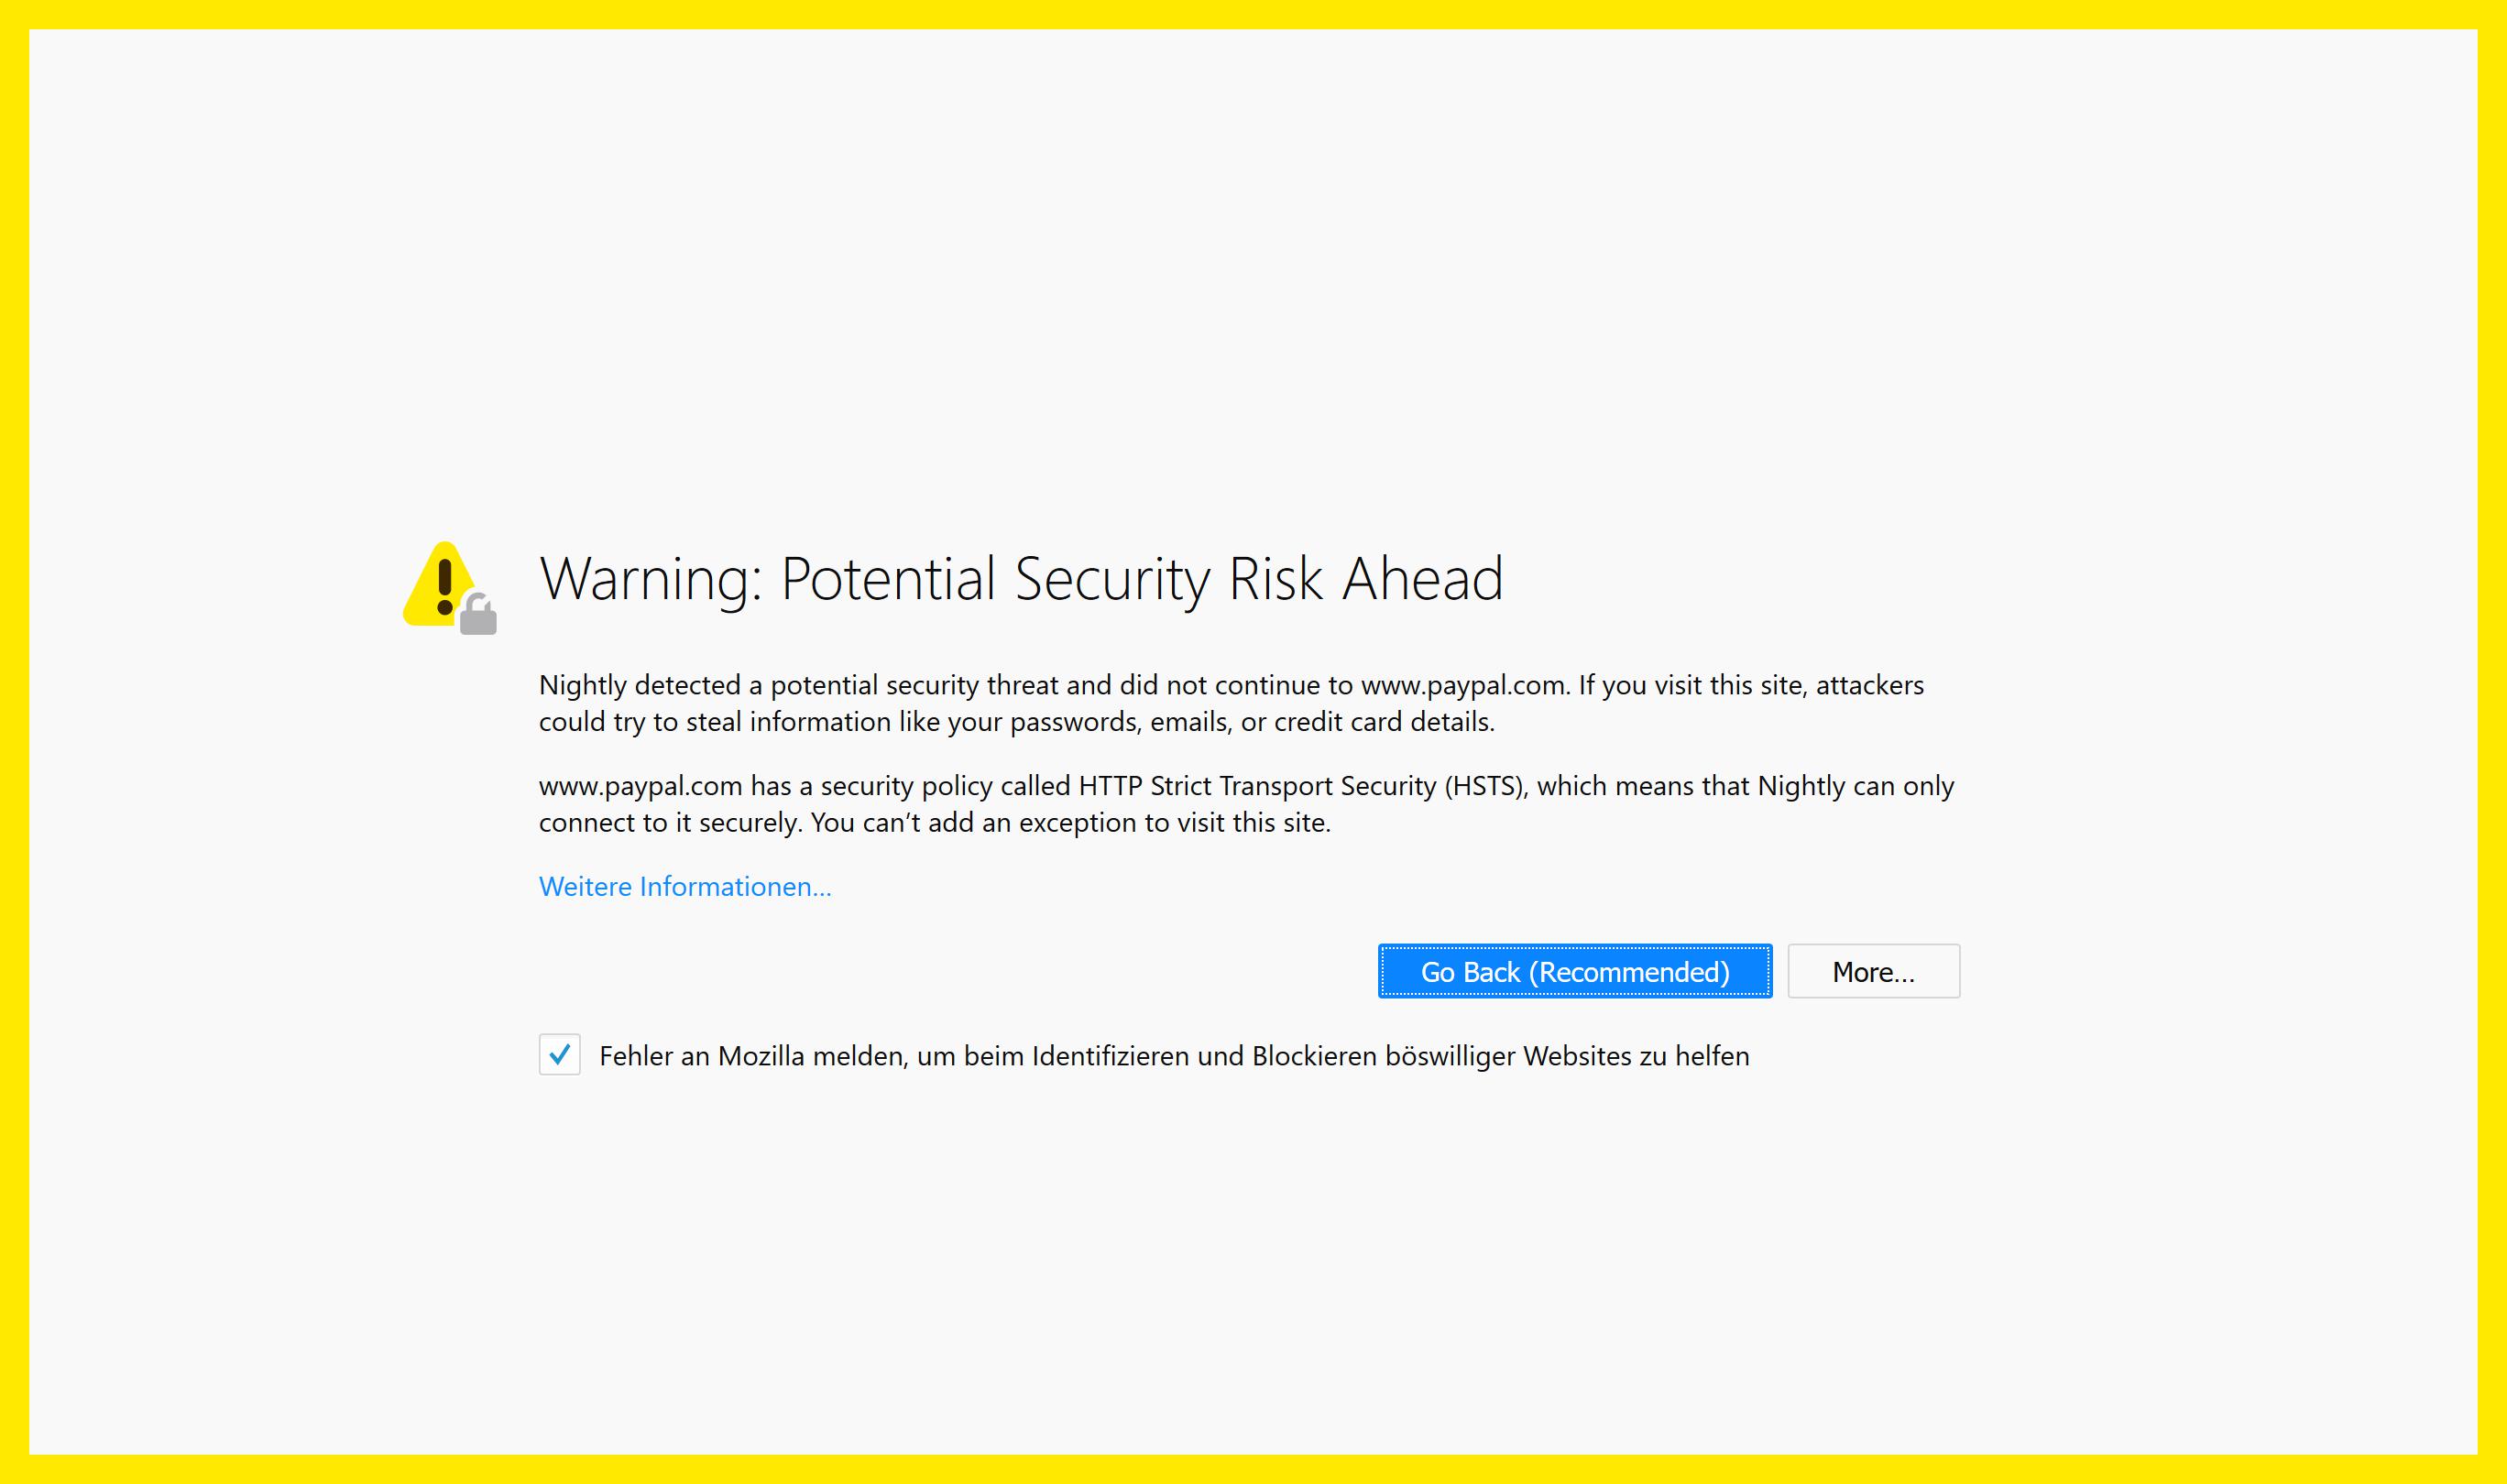2507x1484 pixels.
Task: Open the 'Weitere Informationen…' link
Action: [685, 886]
